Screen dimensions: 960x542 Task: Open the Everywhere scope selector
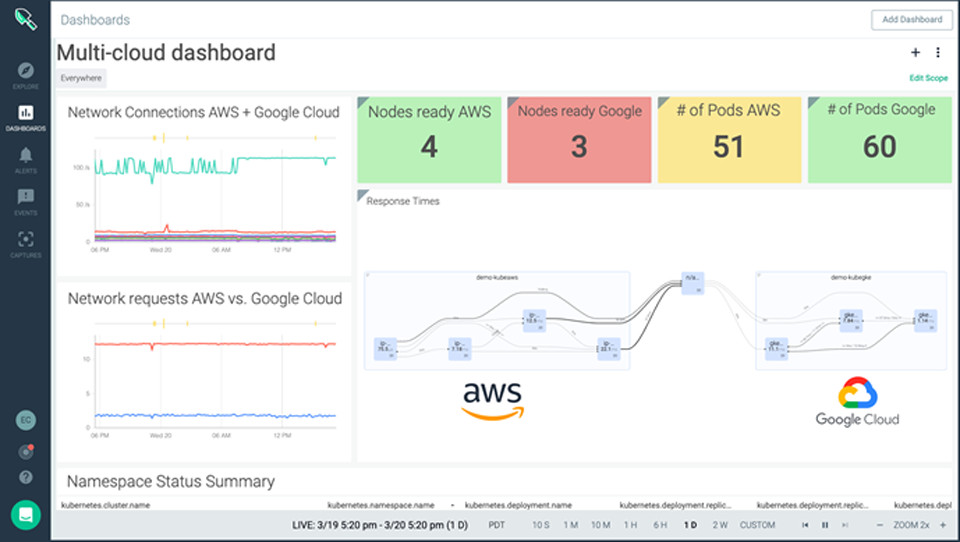[x=81, y=78]
